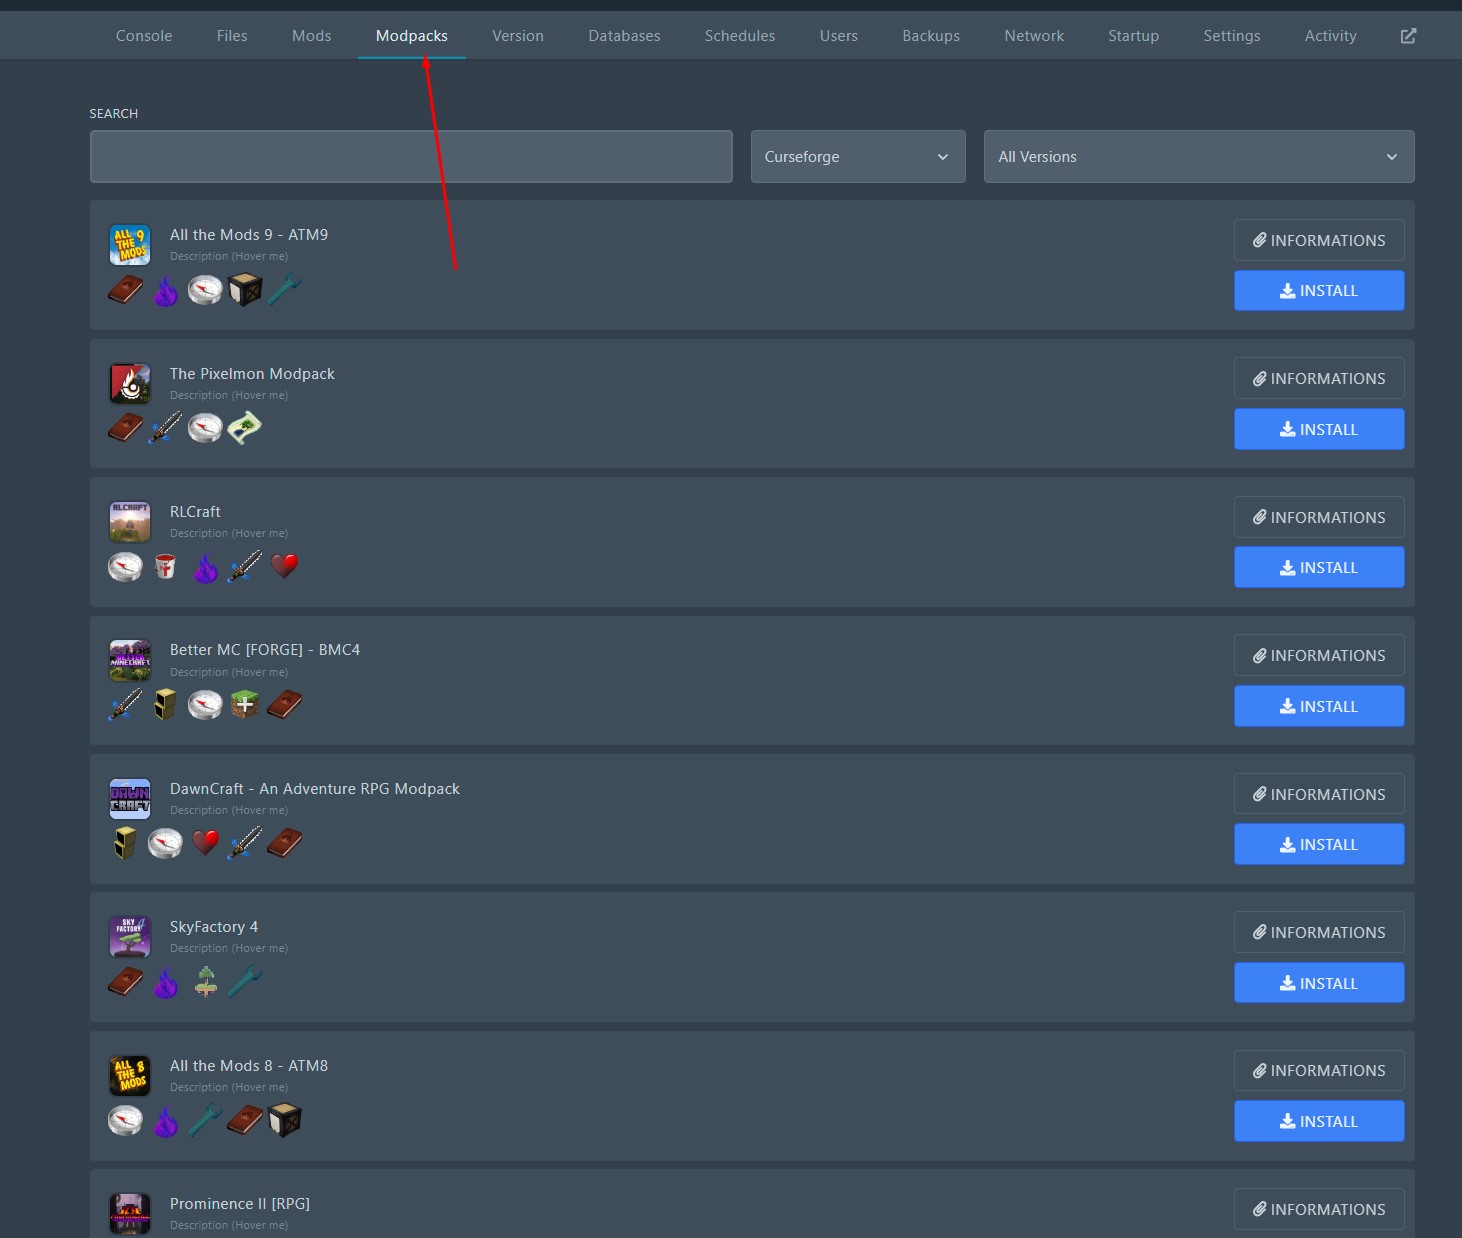
Task: Open the external link icon in the nav bar
Action: [1408, 36]
